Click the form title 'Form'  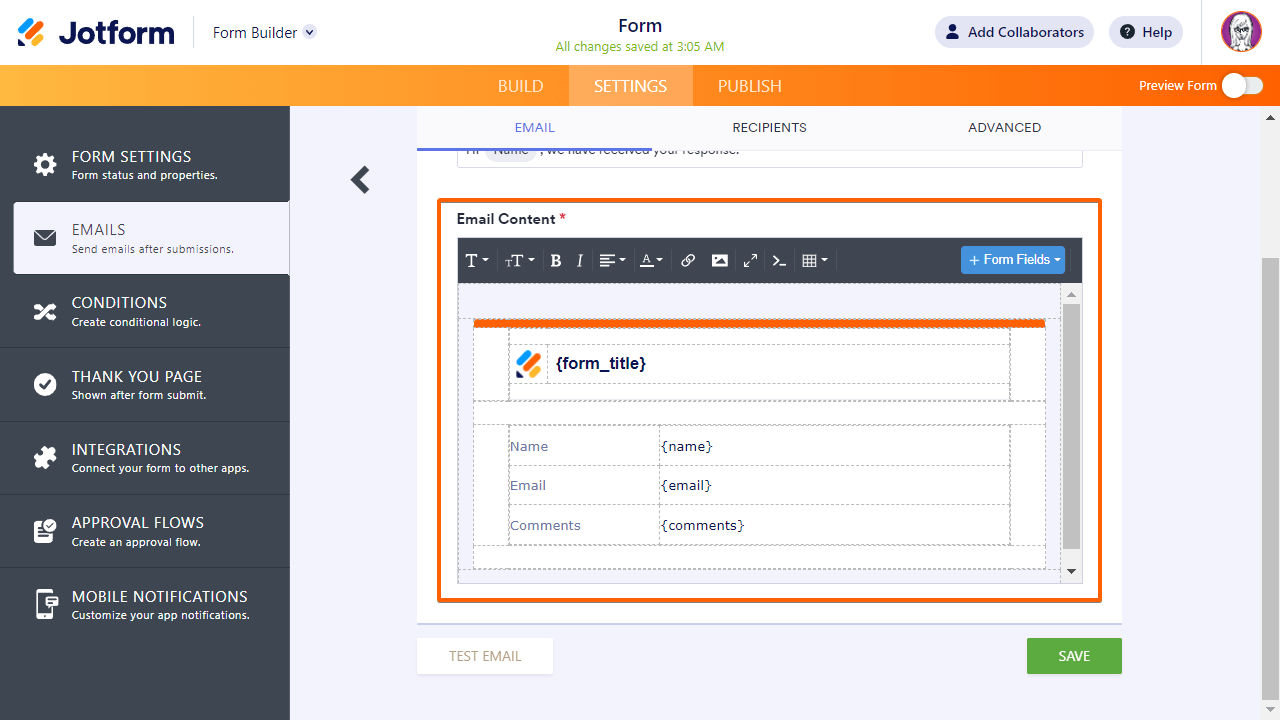pos(640,26)
